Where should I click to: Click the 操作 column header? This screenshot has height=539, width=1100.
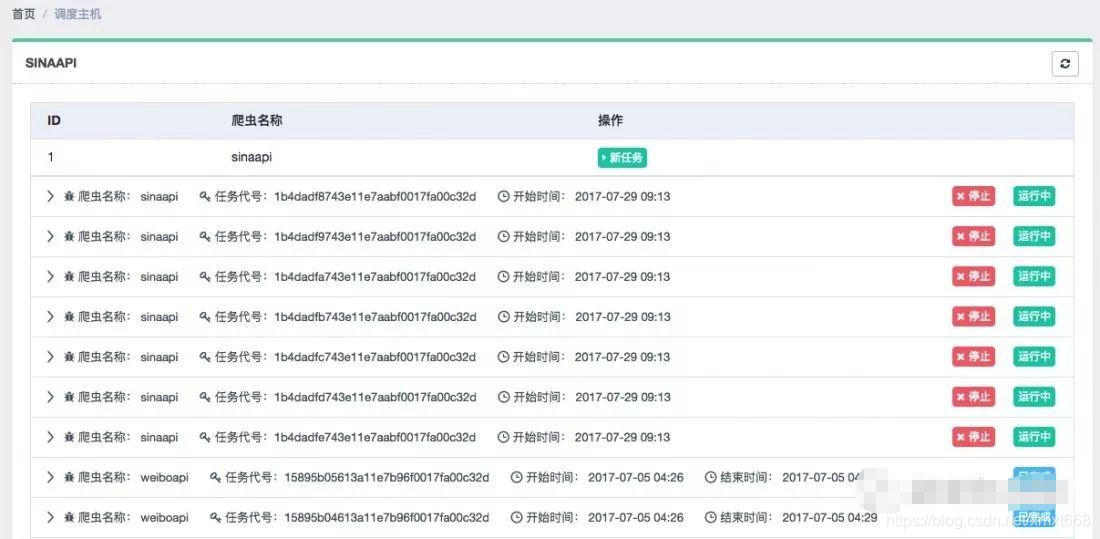tap(610, 121)
